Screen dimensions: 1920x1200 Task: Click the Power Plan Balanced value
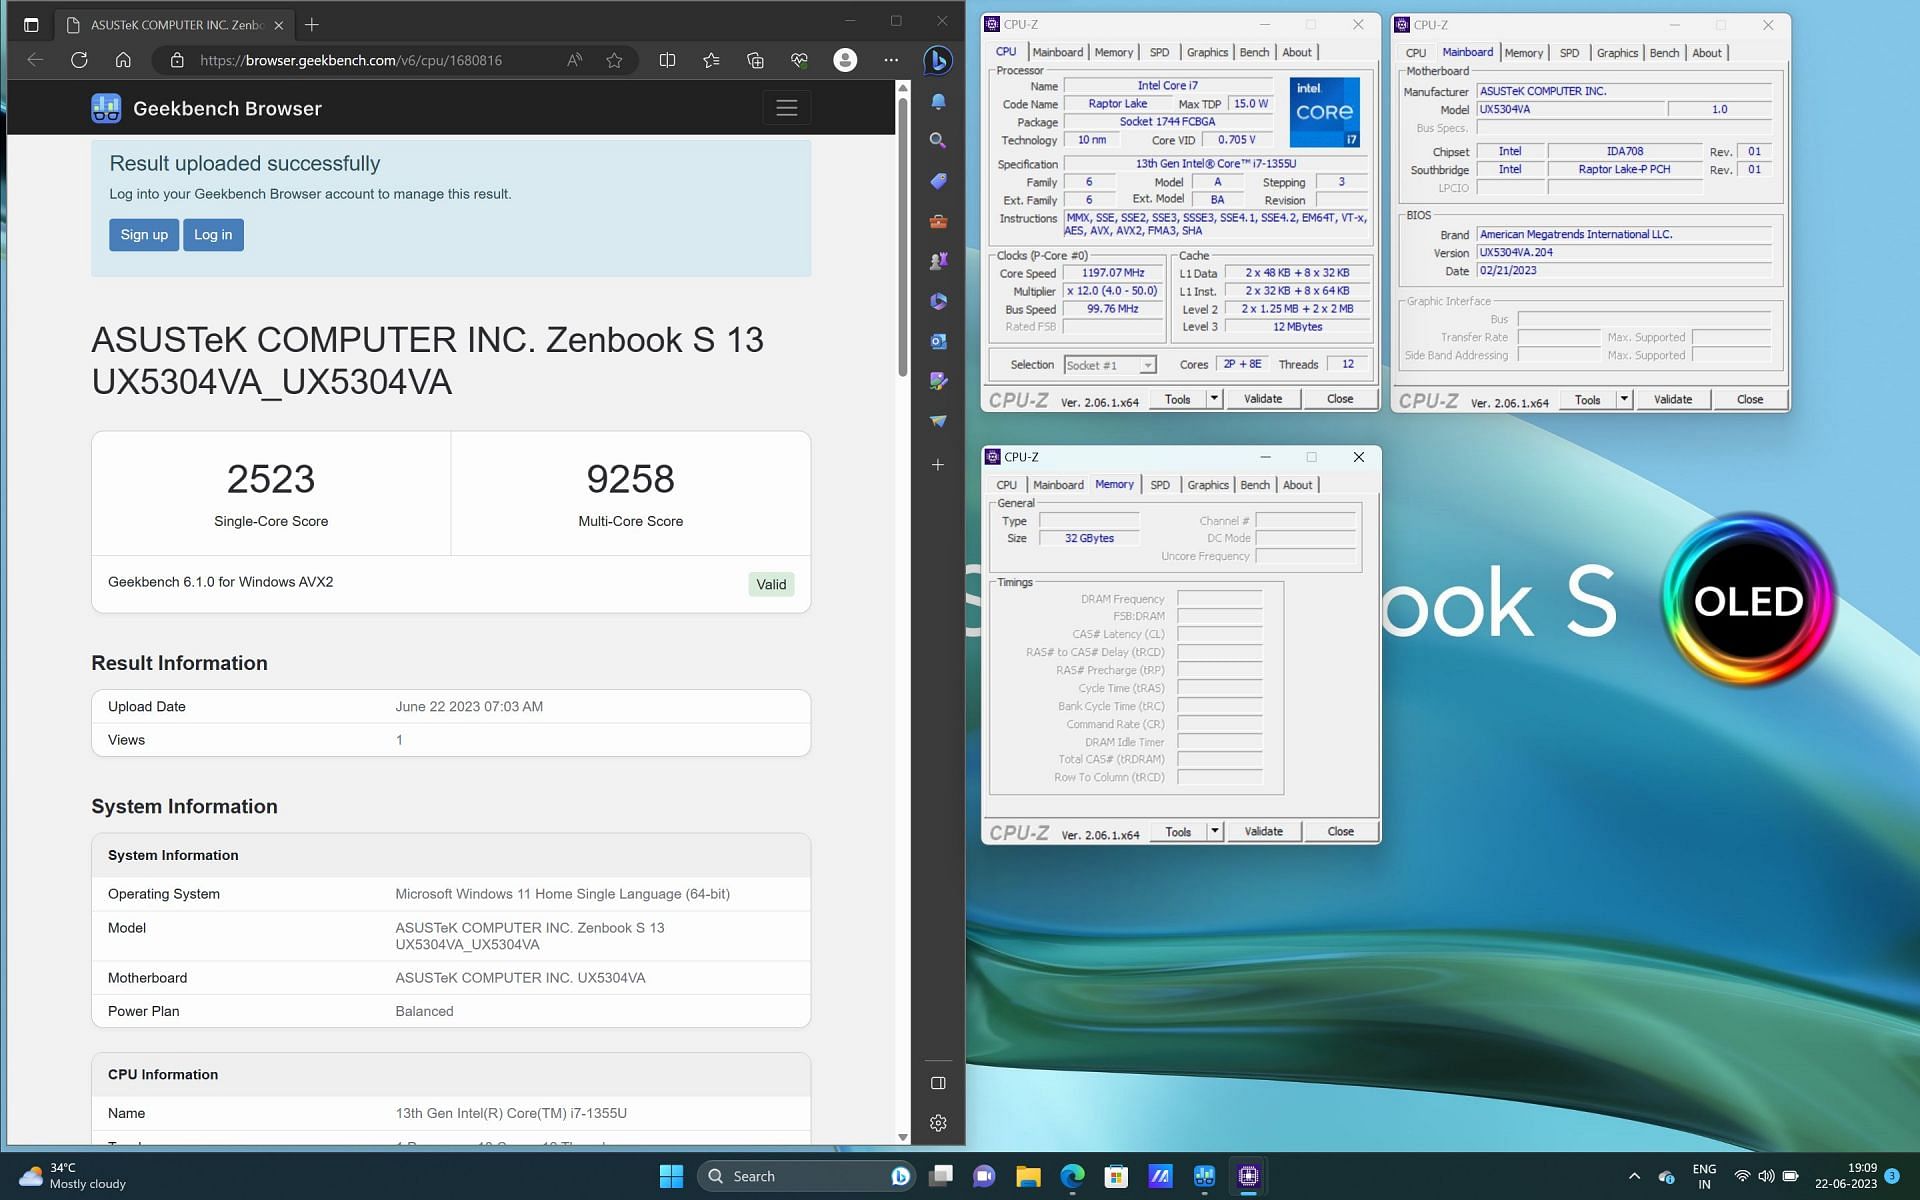[x=424, y=1011]
